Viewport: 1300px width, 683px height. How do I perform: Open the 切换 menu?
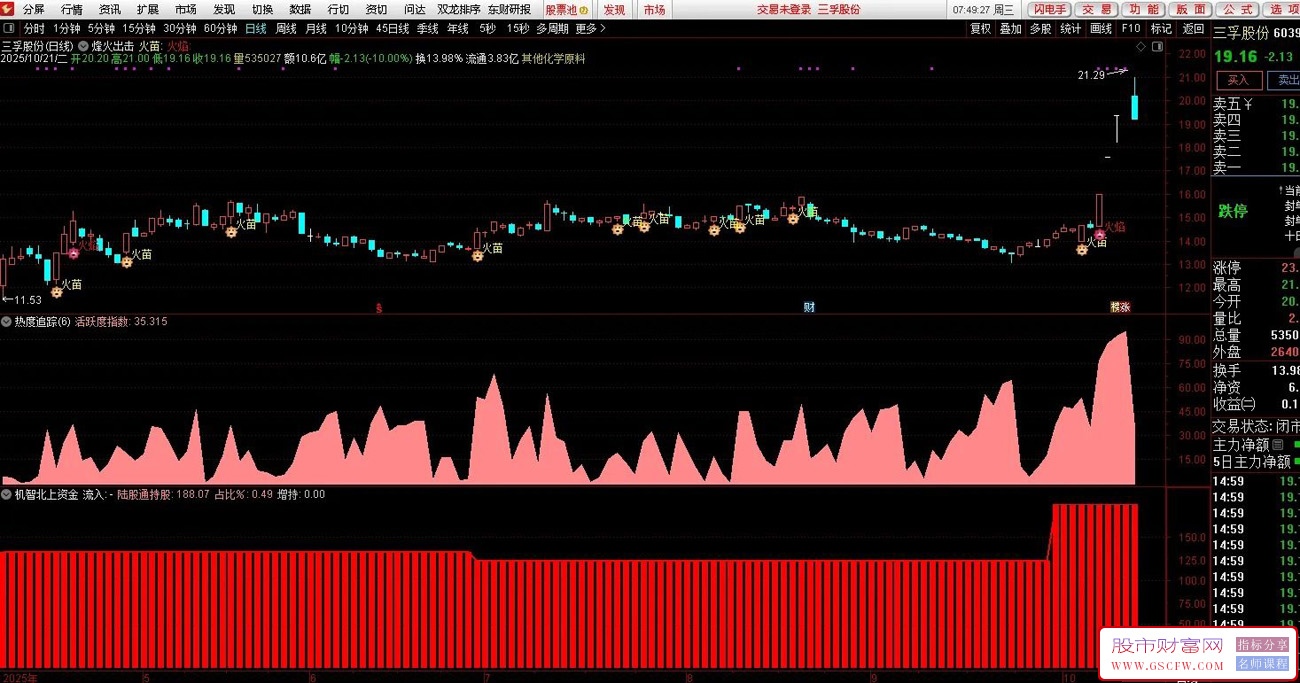pyautogui.click(x=262, y=9)
